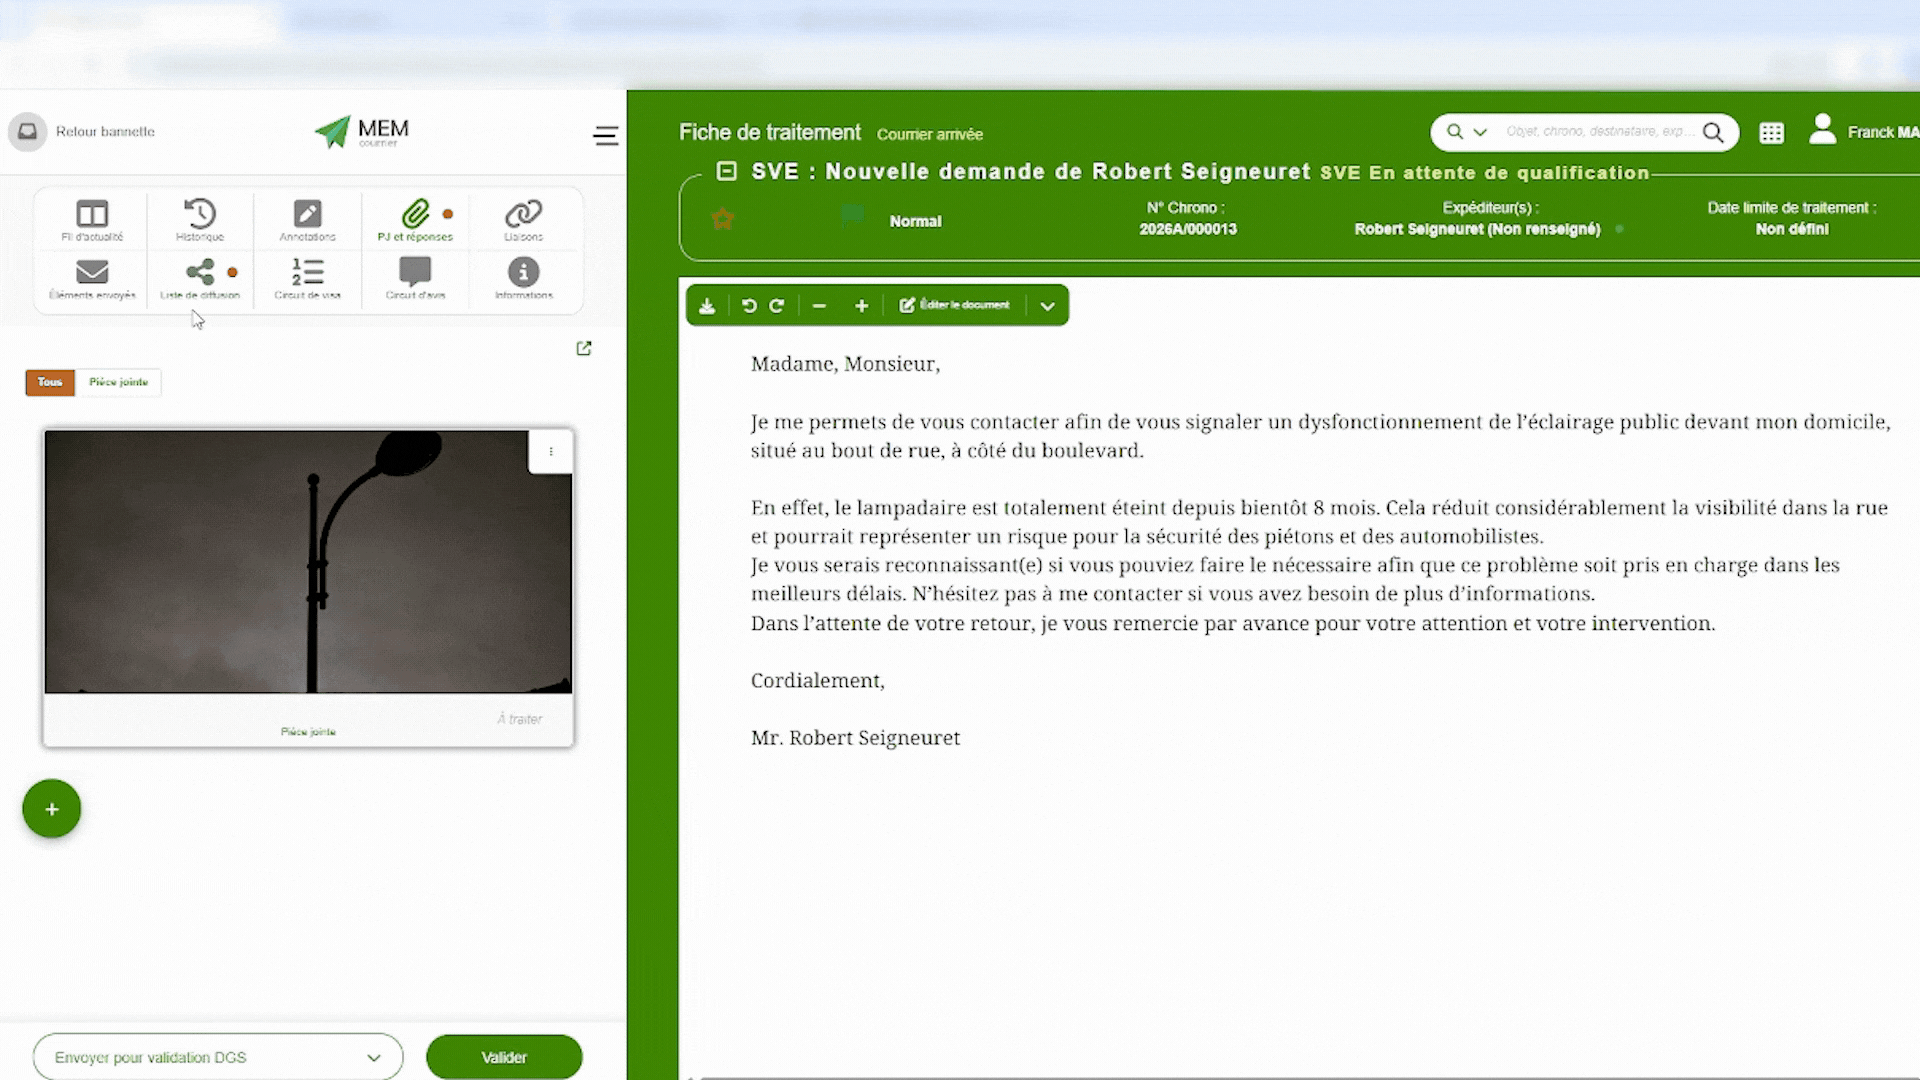
Task: Download the document from viewer toolbar
Action: pyautogui.click(x=707, y=306)
